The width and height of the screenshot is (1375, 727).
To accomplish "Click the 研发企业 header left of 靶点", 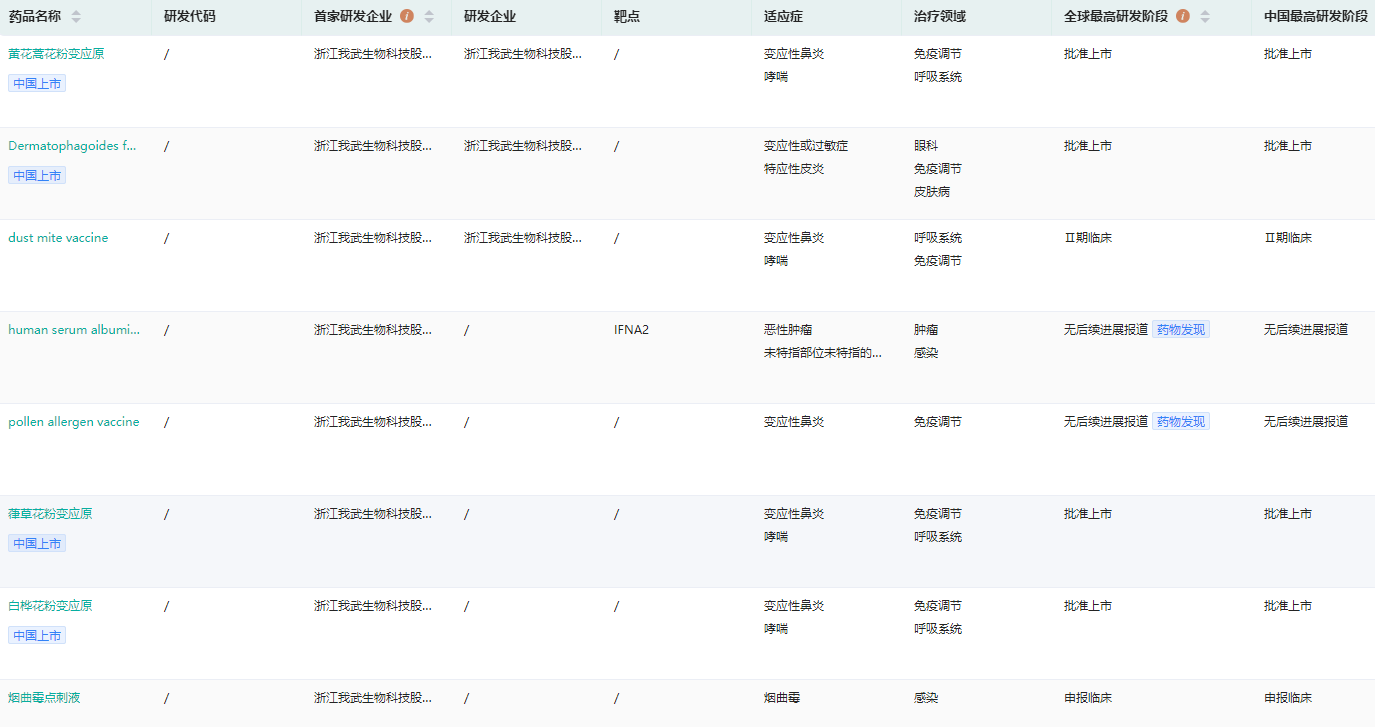I will 490,17.
